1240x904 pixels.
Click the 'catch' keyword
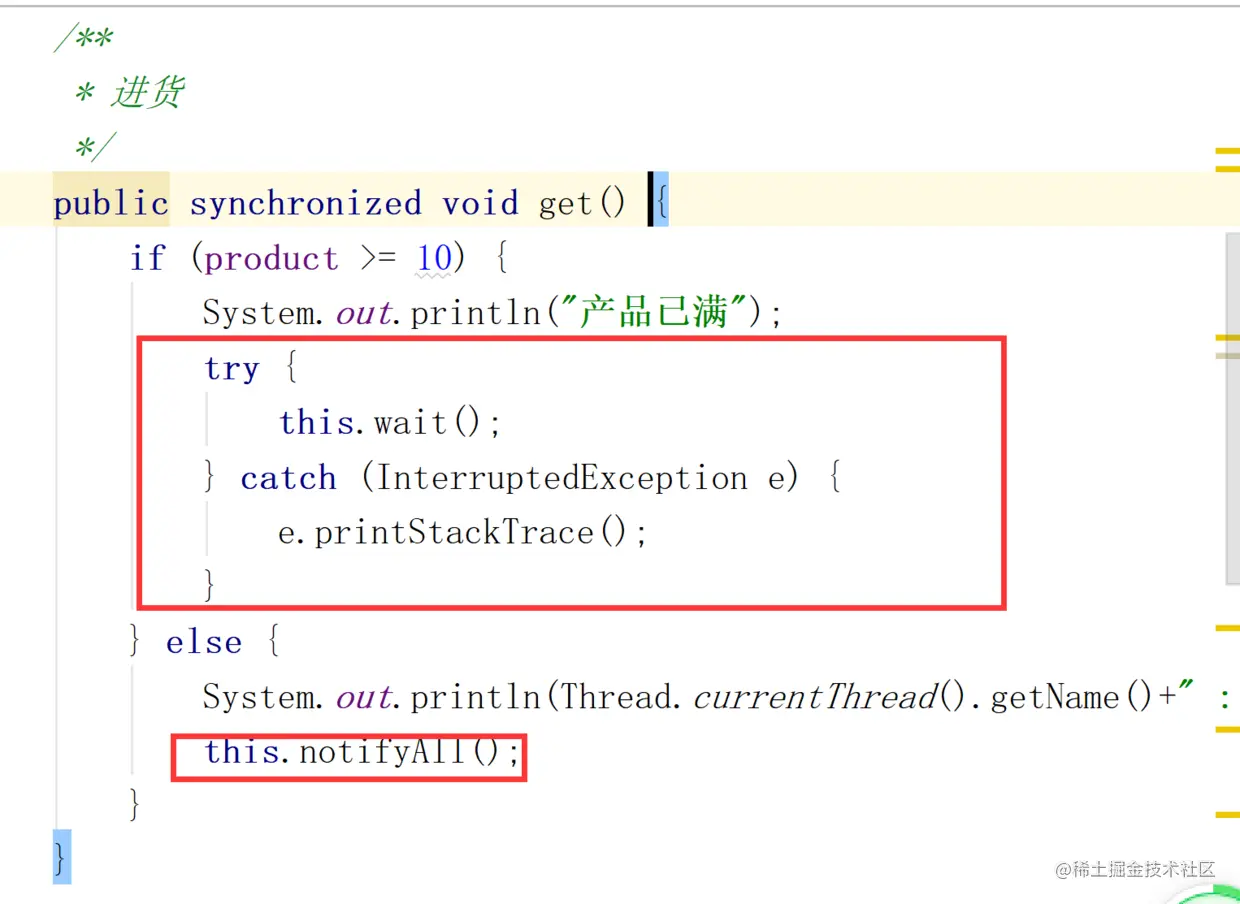point(288,478)
